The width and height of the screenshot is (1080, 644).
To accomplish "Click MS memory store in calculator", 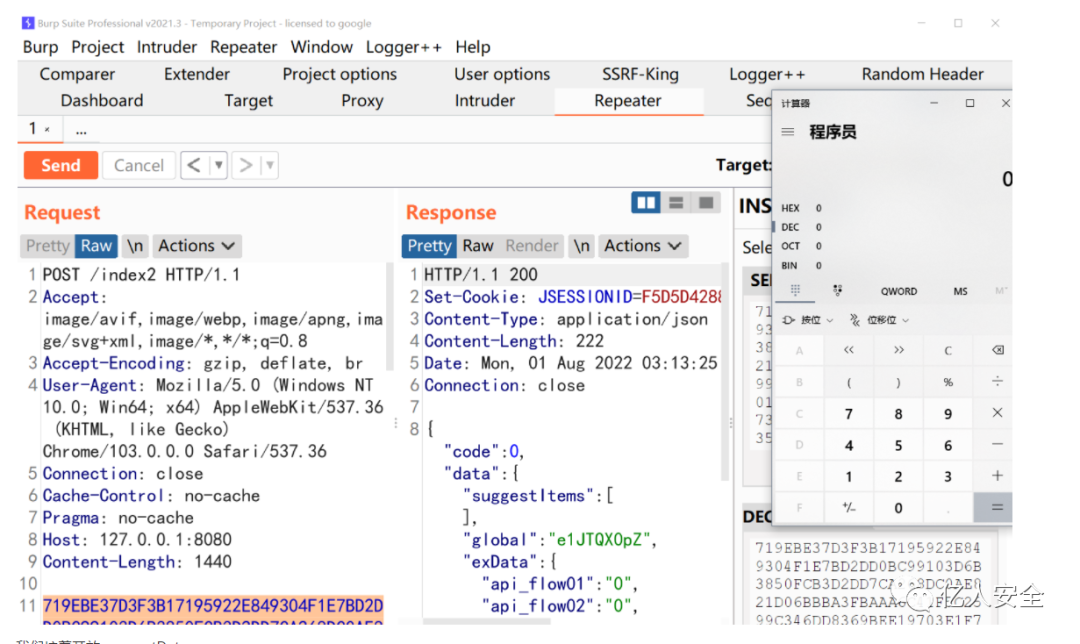I will click(960, 291).
